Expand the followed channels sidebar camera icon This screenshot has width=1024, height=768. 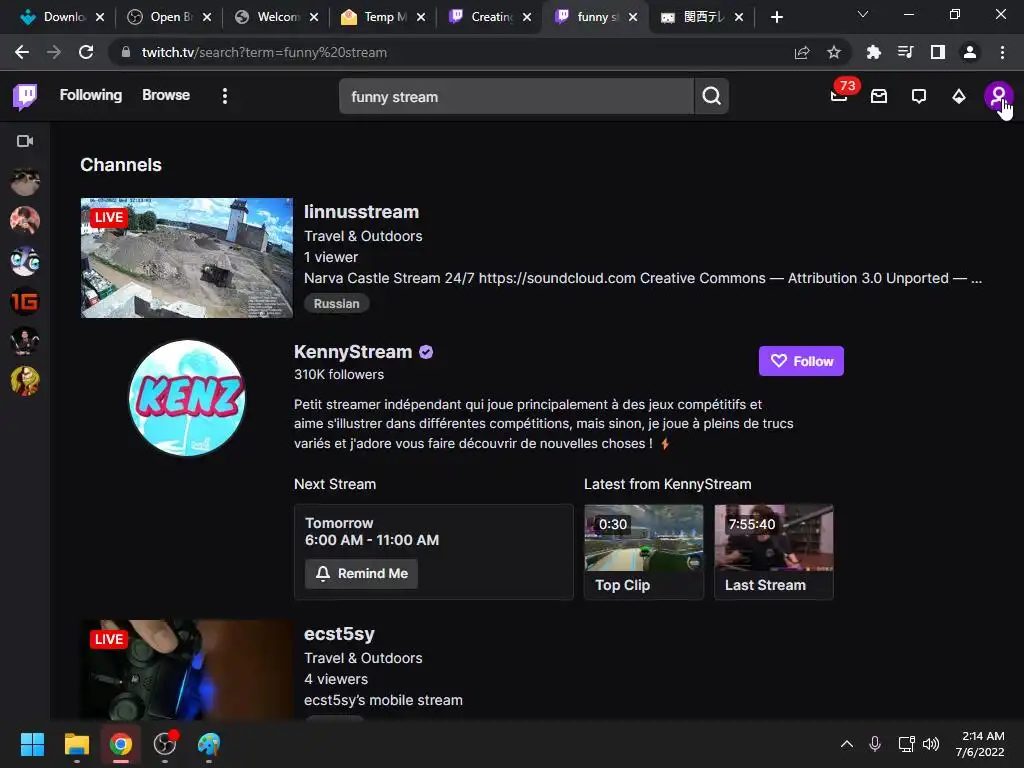[25, 141]
